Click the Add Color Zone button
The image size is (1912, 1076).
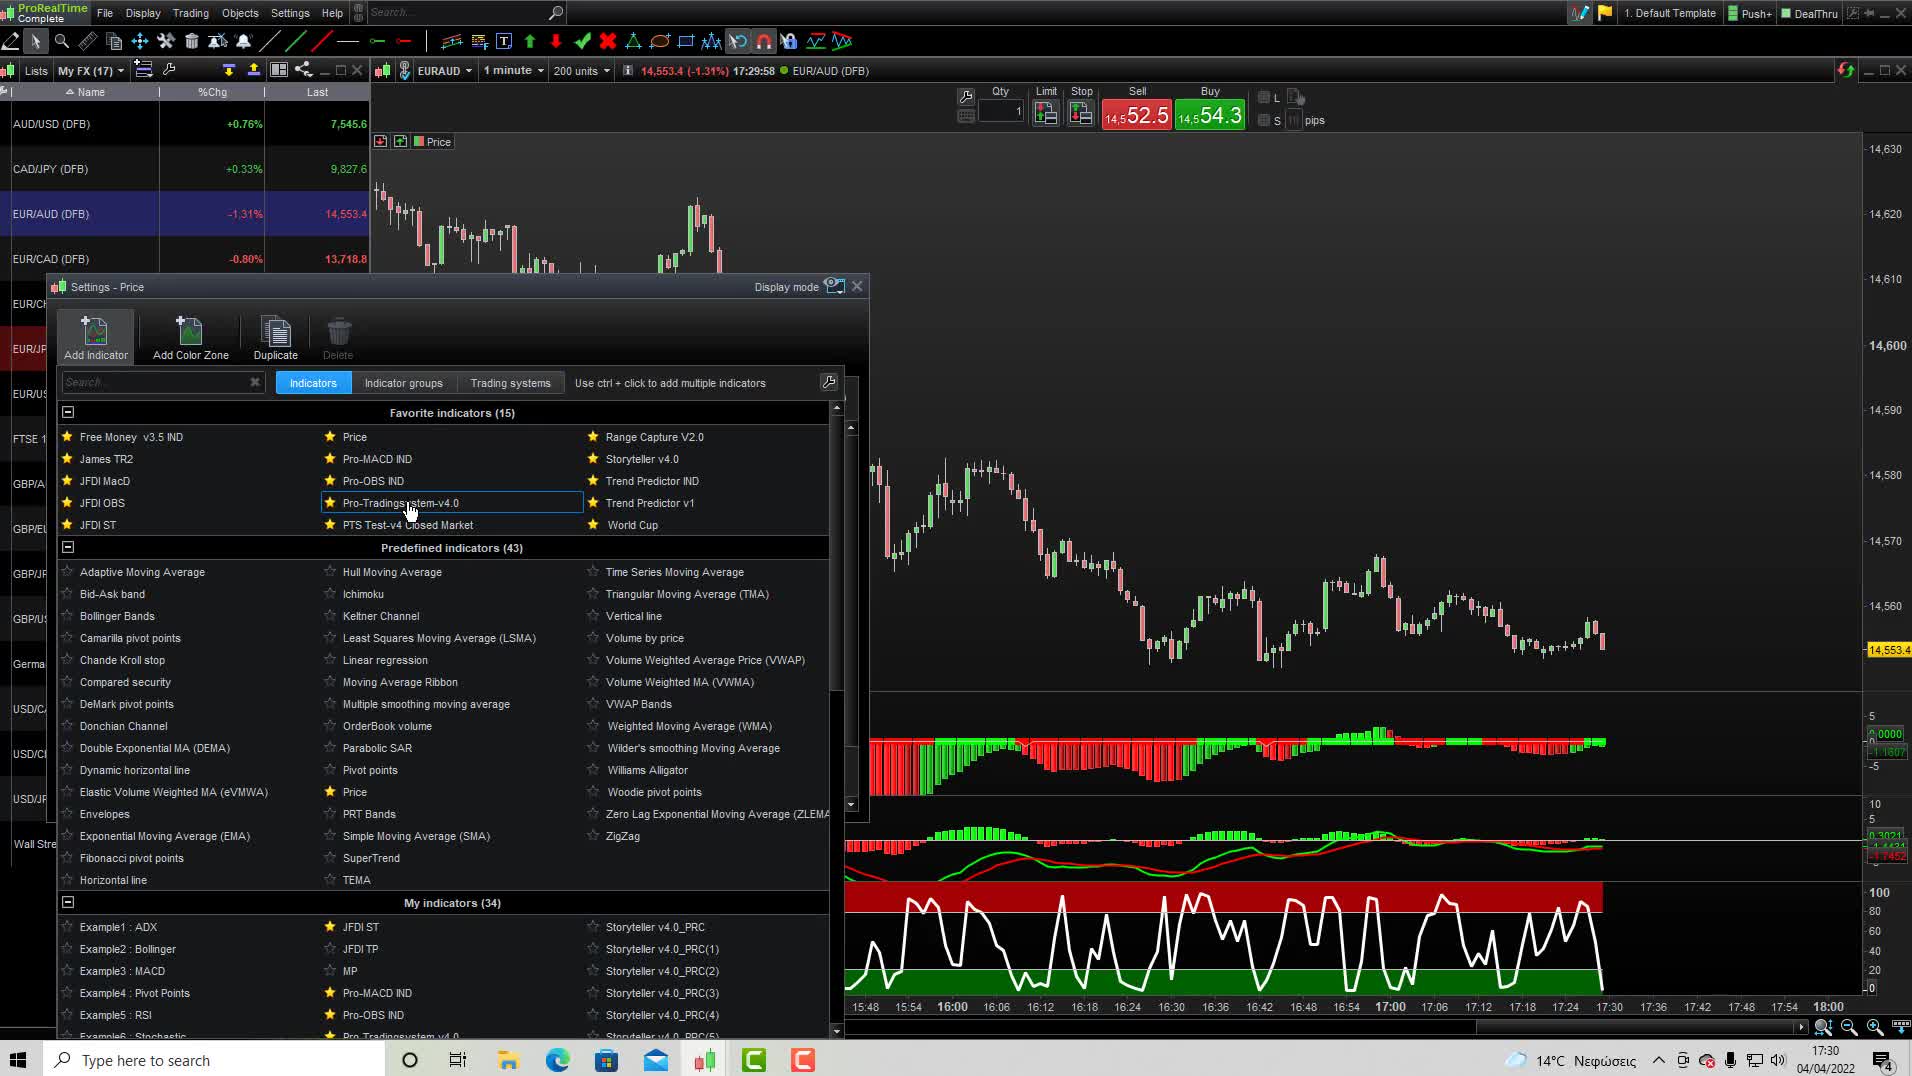tap(189, 336)
